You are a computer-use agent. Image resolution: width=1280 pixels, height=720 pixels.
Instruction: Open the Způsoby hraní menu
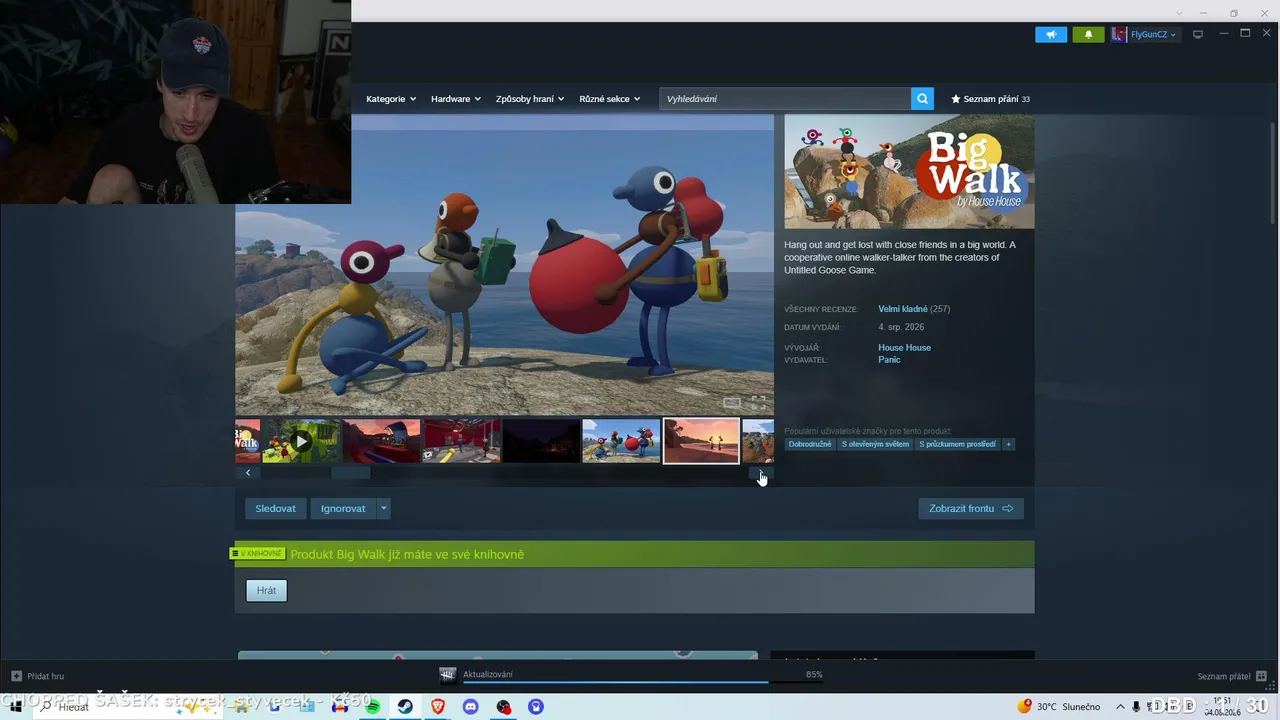pyautogui.click(x=530, y=99)
